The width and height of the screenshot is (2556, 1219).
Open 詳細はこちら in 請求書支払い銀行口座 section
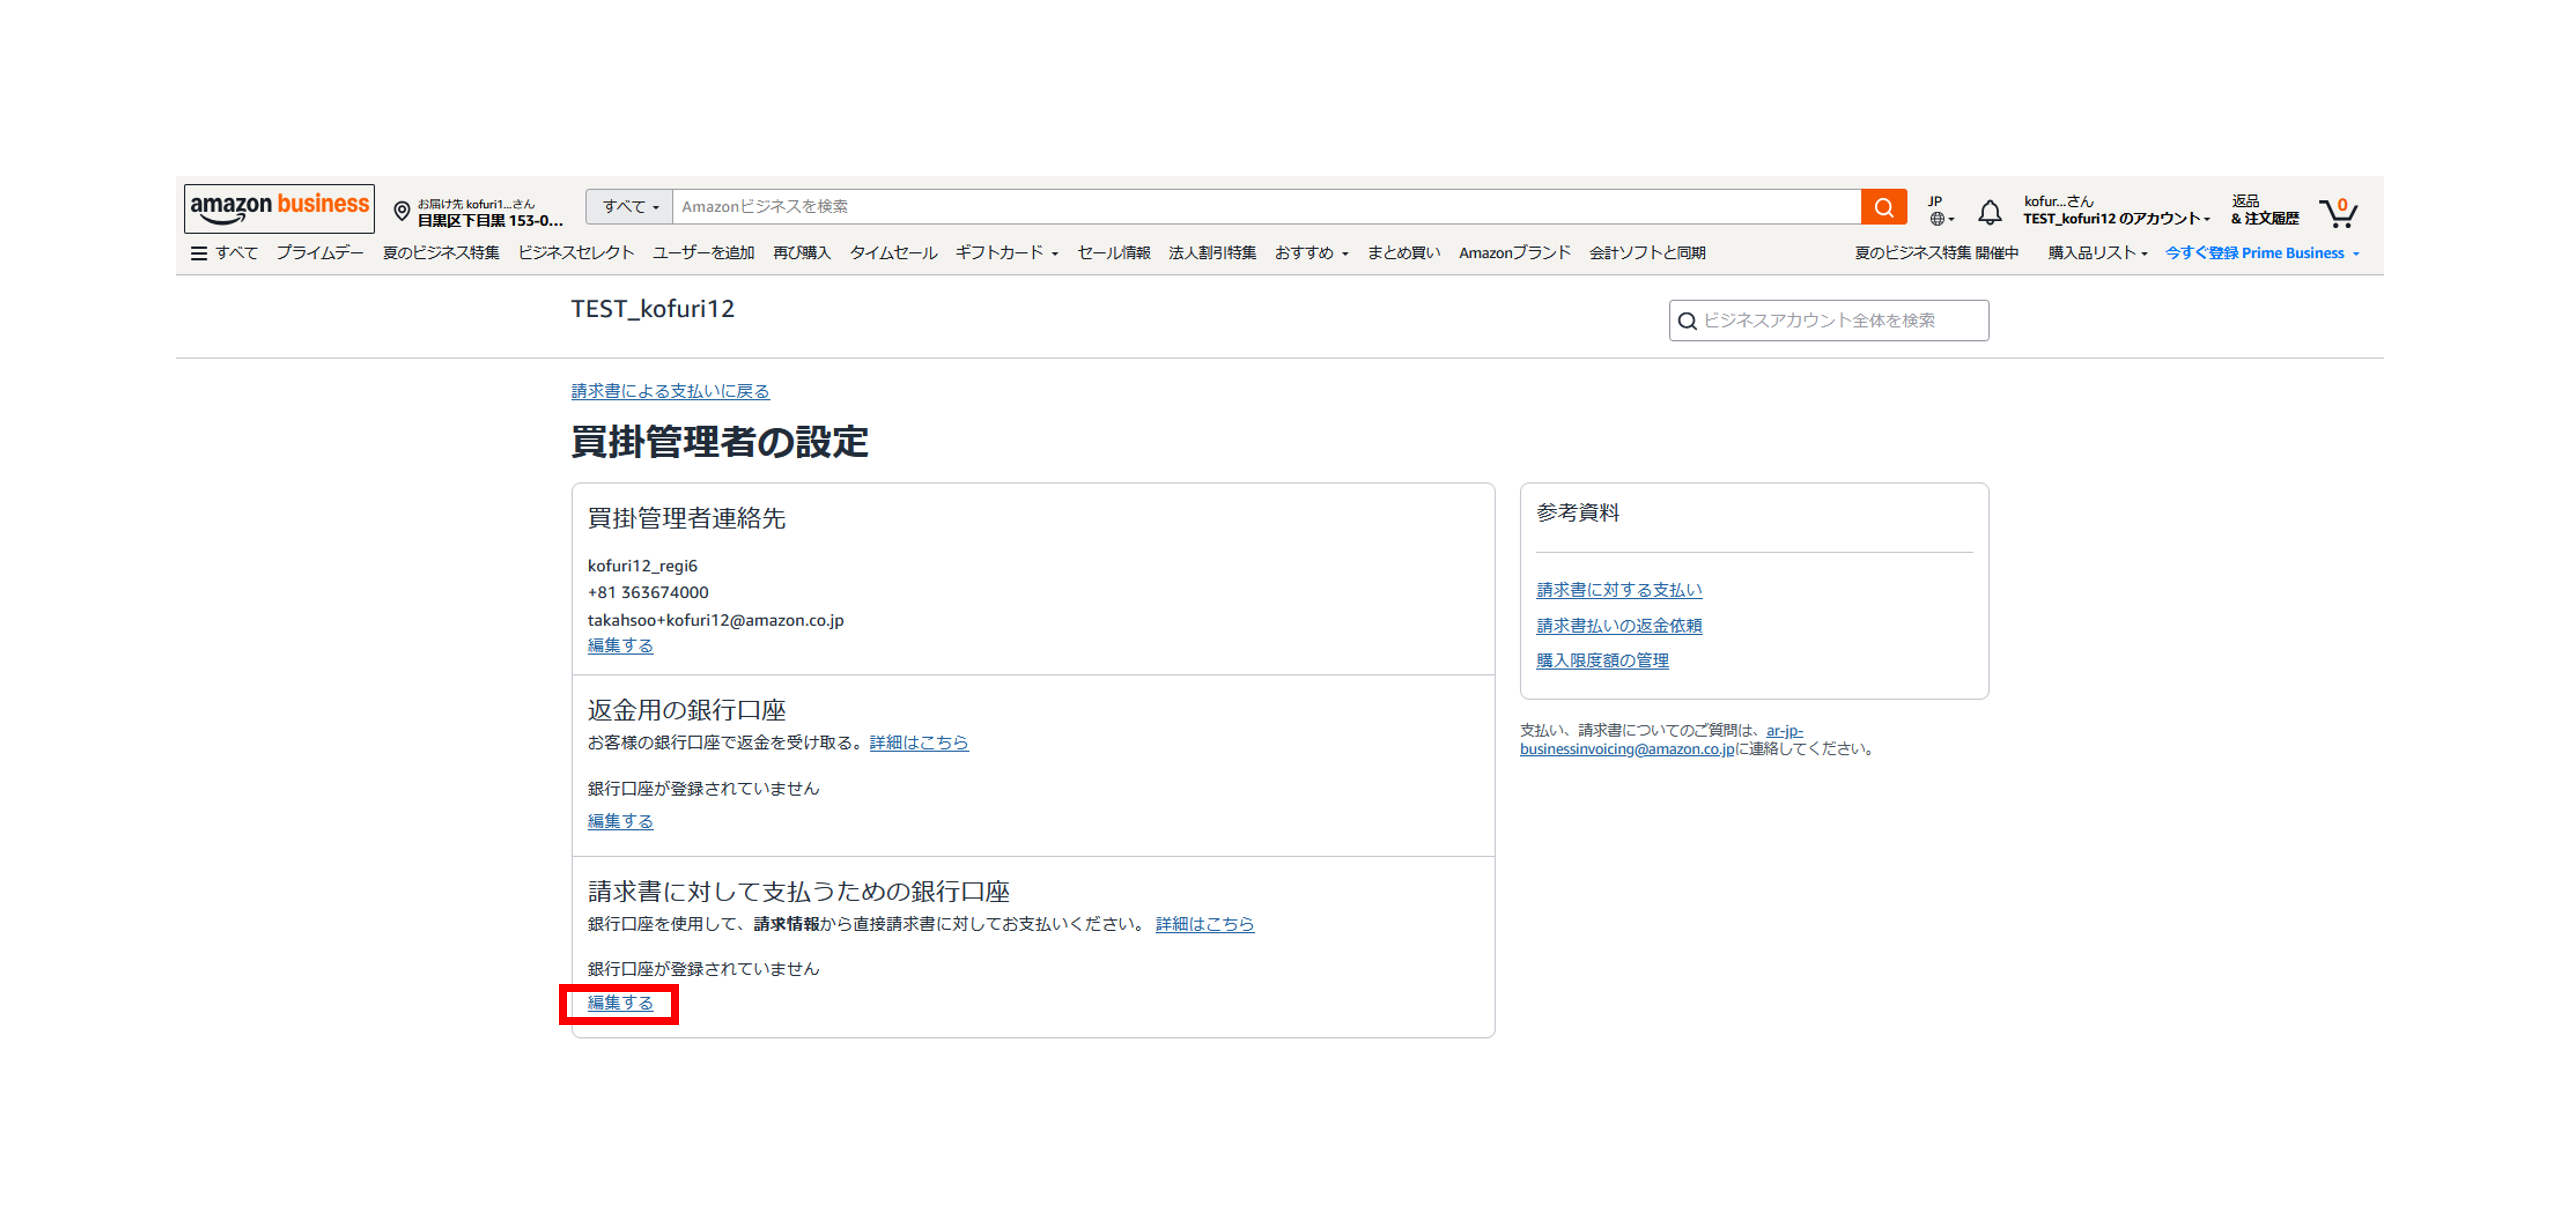pos(1204,924)
